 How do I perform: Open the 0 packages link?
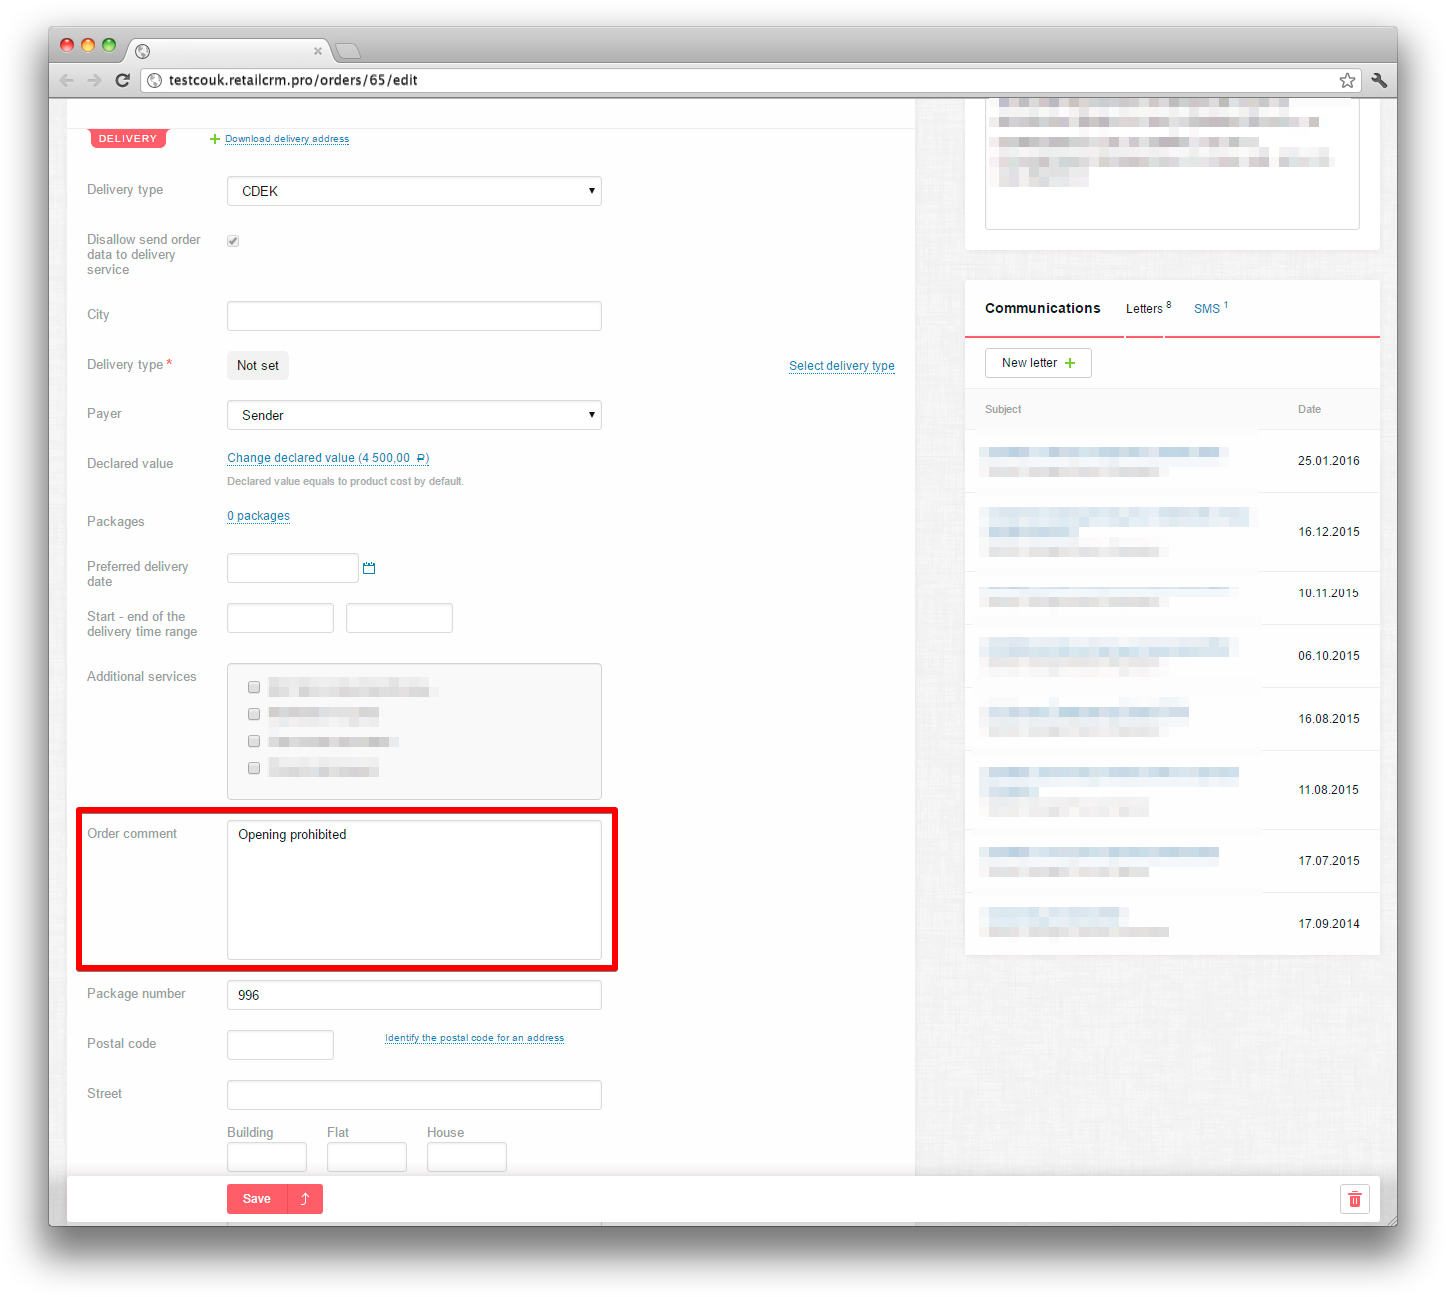pyautogui.click(x=258, y=516)
